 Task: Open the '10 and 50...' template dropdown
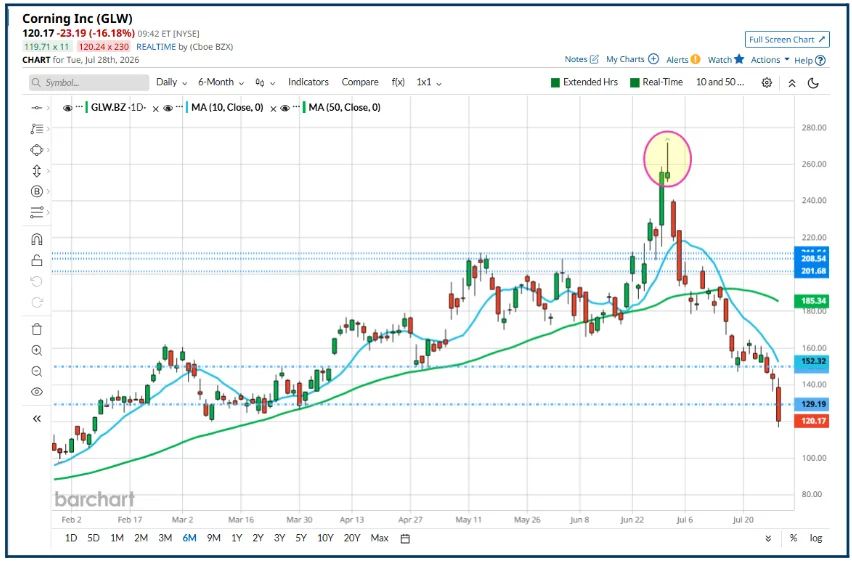pos(720,82)
